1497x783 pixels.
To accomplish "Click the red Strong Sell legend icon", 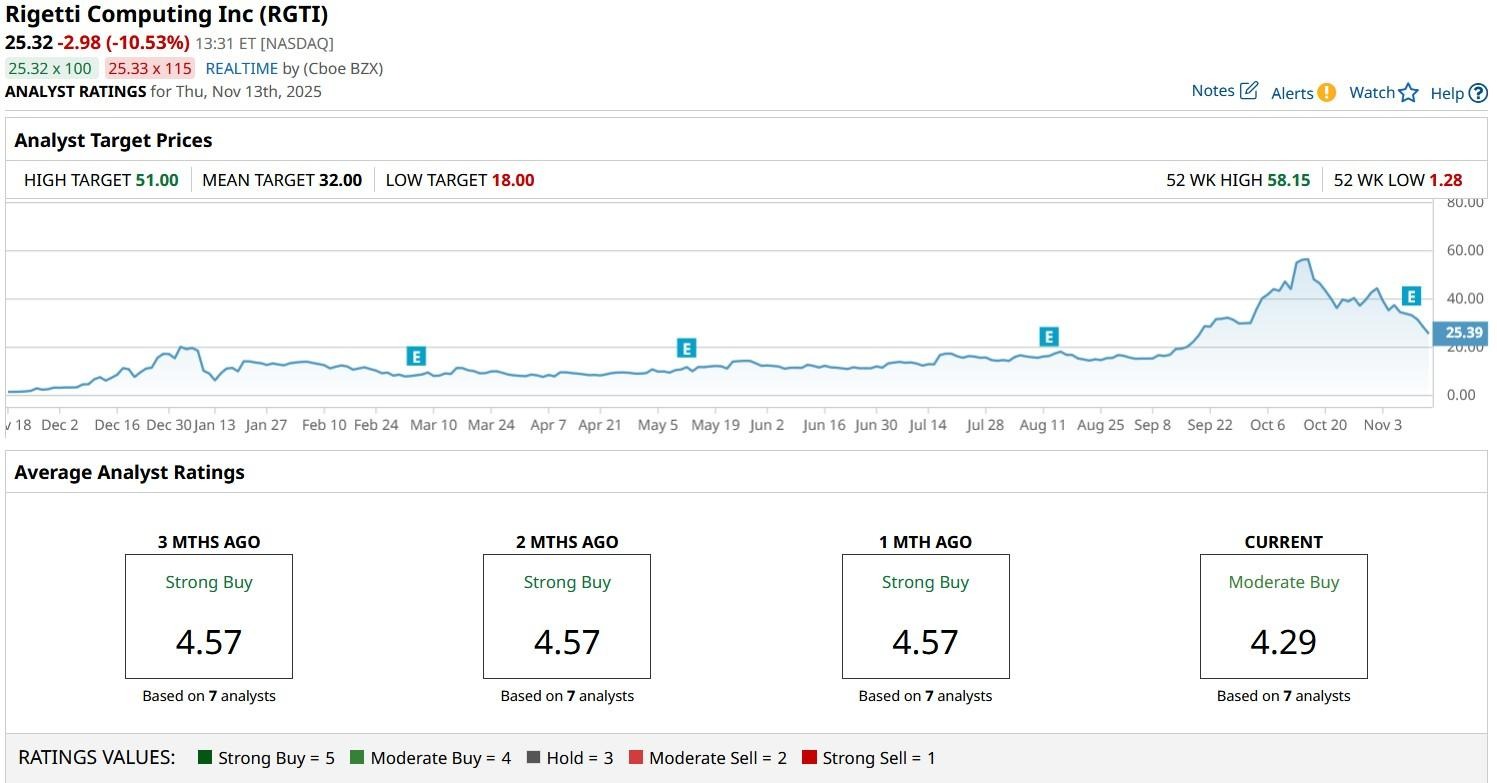I will (808, 757).
